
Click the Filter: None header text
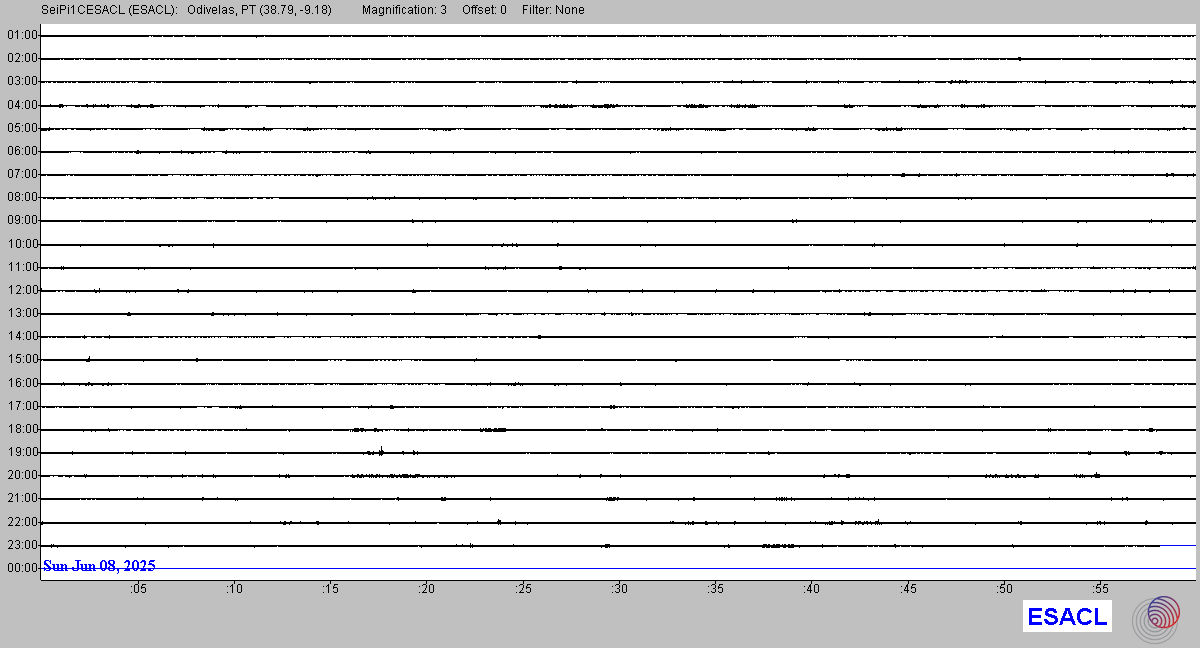click(553, 10)
